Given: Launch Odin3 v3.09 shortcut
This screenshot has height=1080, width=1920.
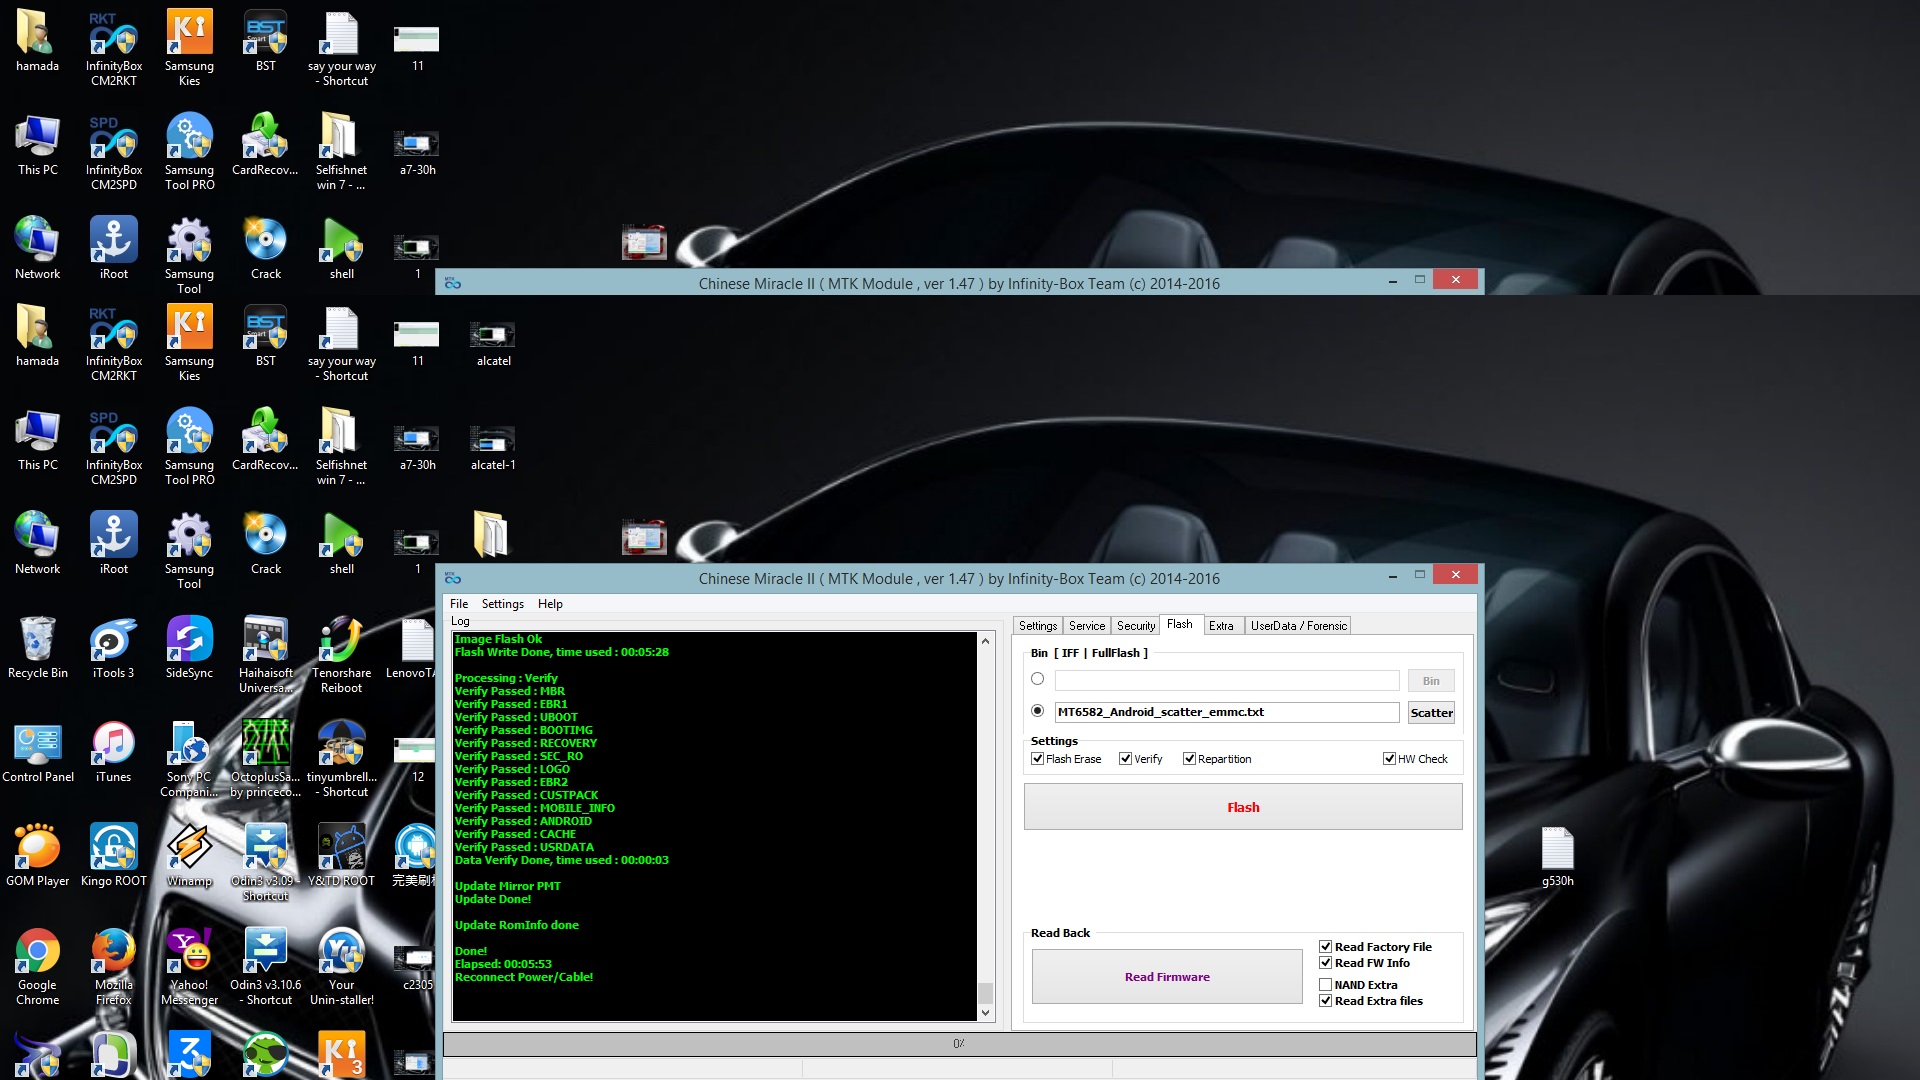Looking at the screenshot, I should click(266, 863).
